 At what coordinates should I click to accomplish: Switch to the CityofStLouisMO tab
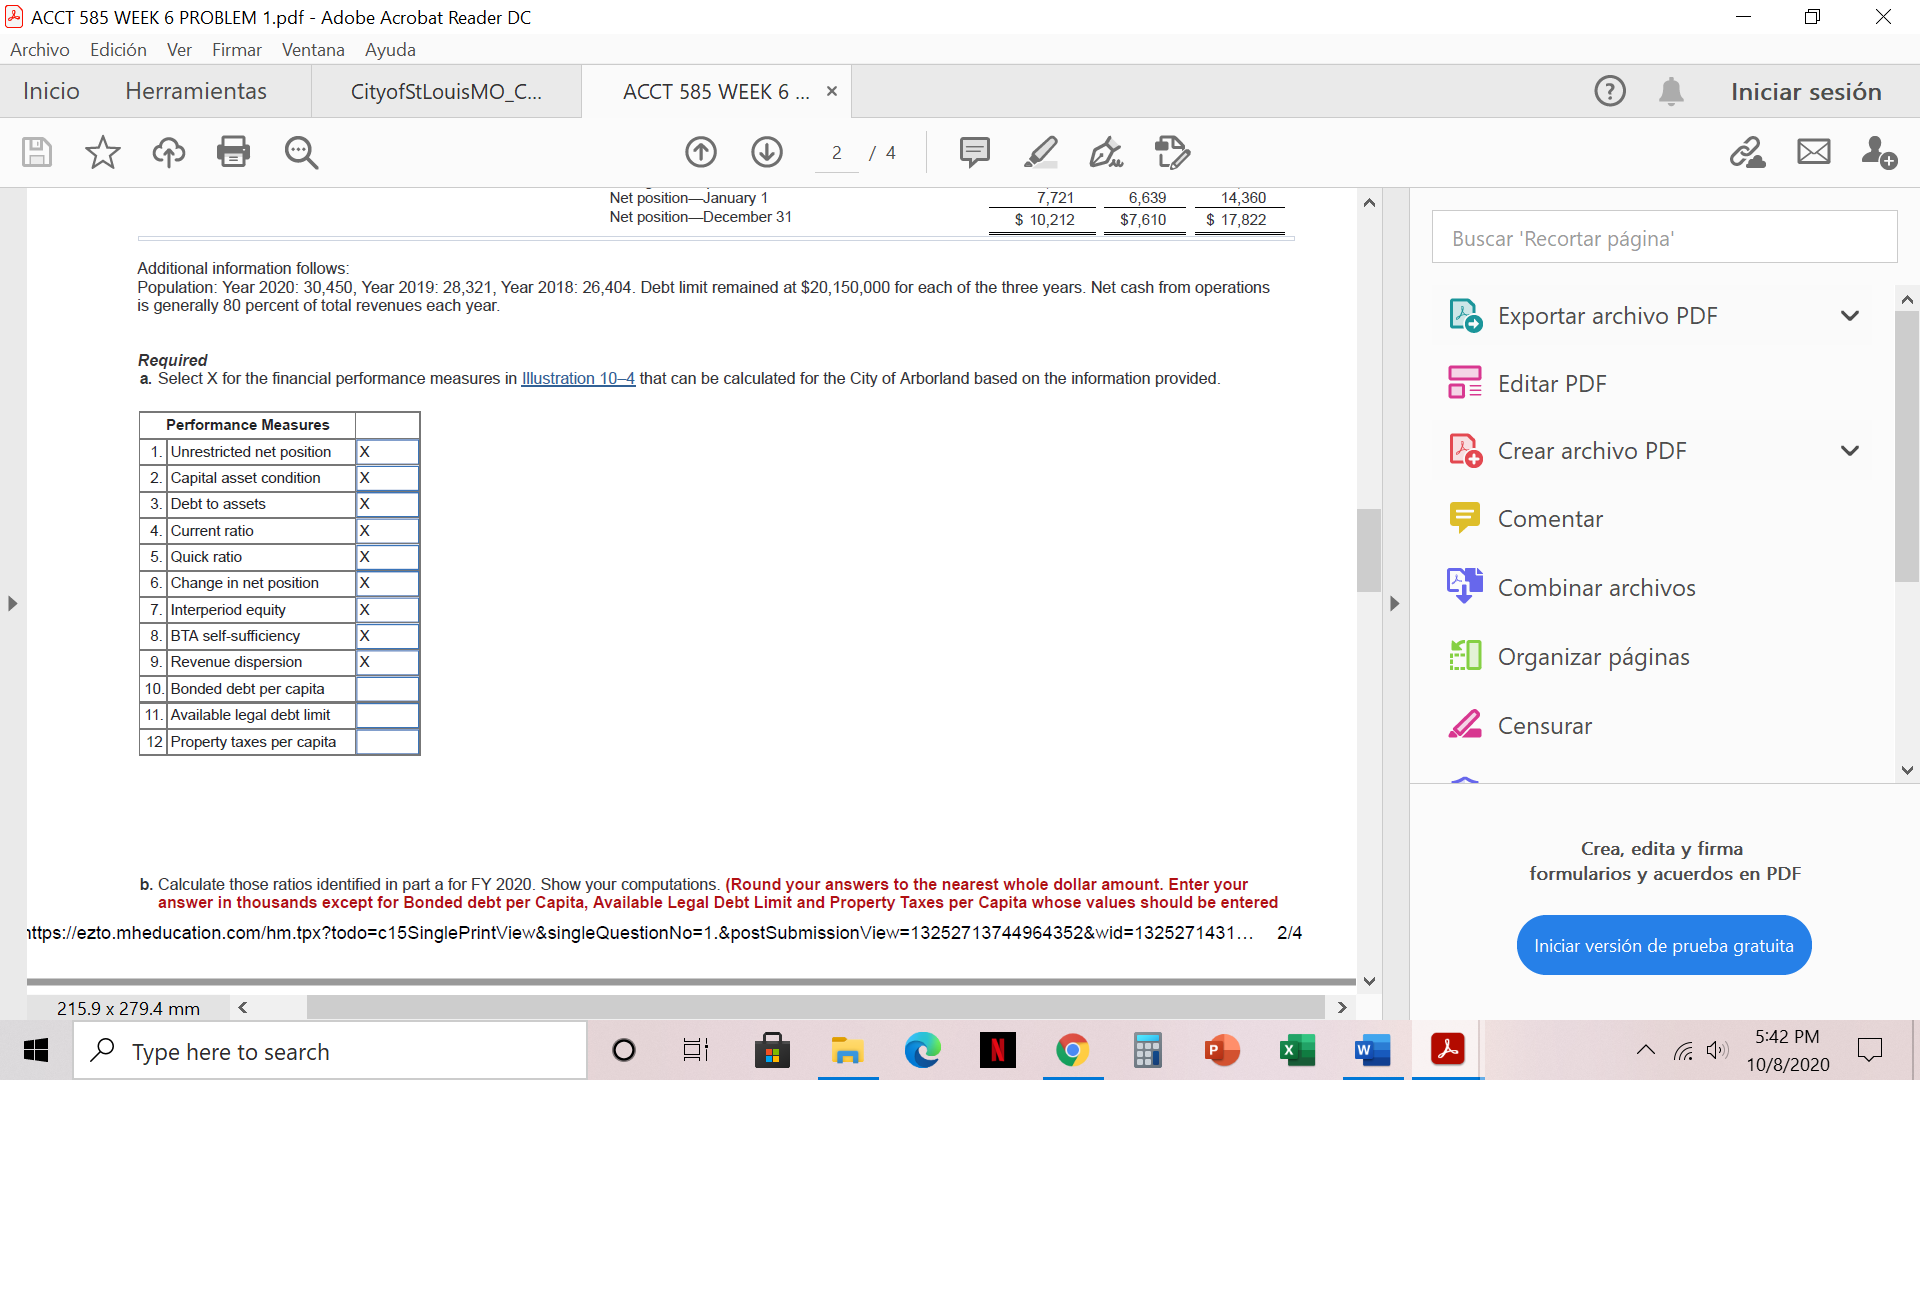point(446,91)
